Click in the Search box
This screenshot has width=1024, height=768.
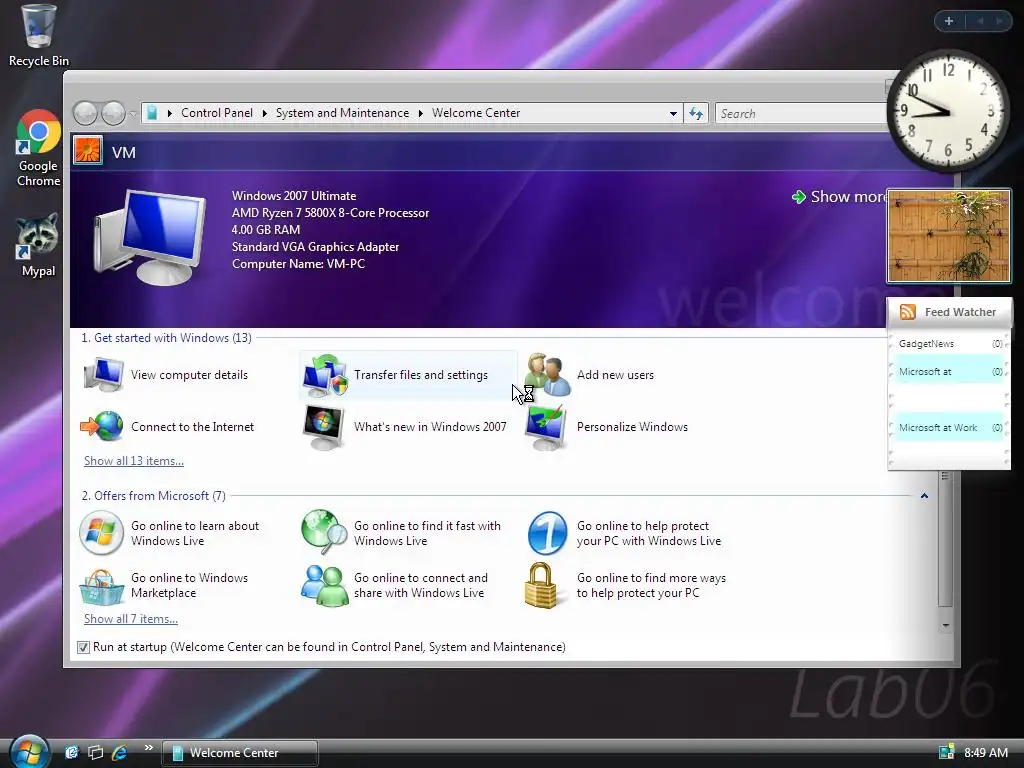tap(801, 114)
